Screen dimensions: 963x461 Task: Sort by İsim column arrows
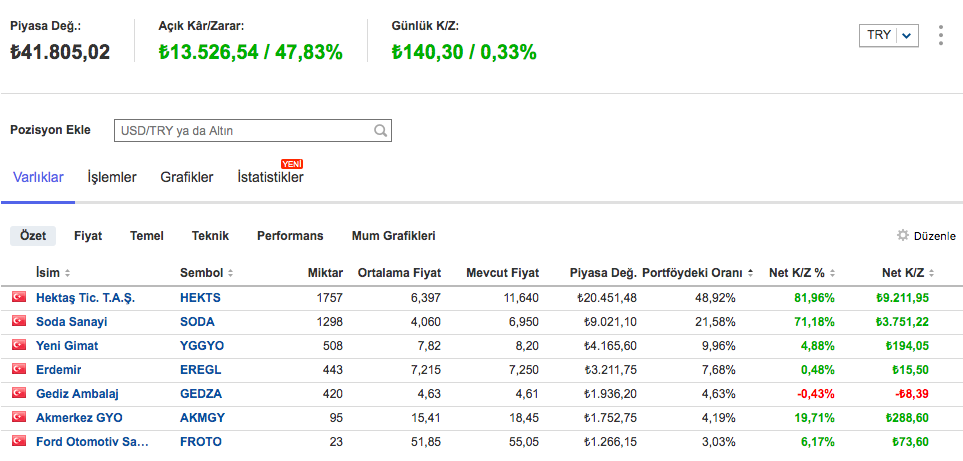pyautogui.click(x=67, y=273)
